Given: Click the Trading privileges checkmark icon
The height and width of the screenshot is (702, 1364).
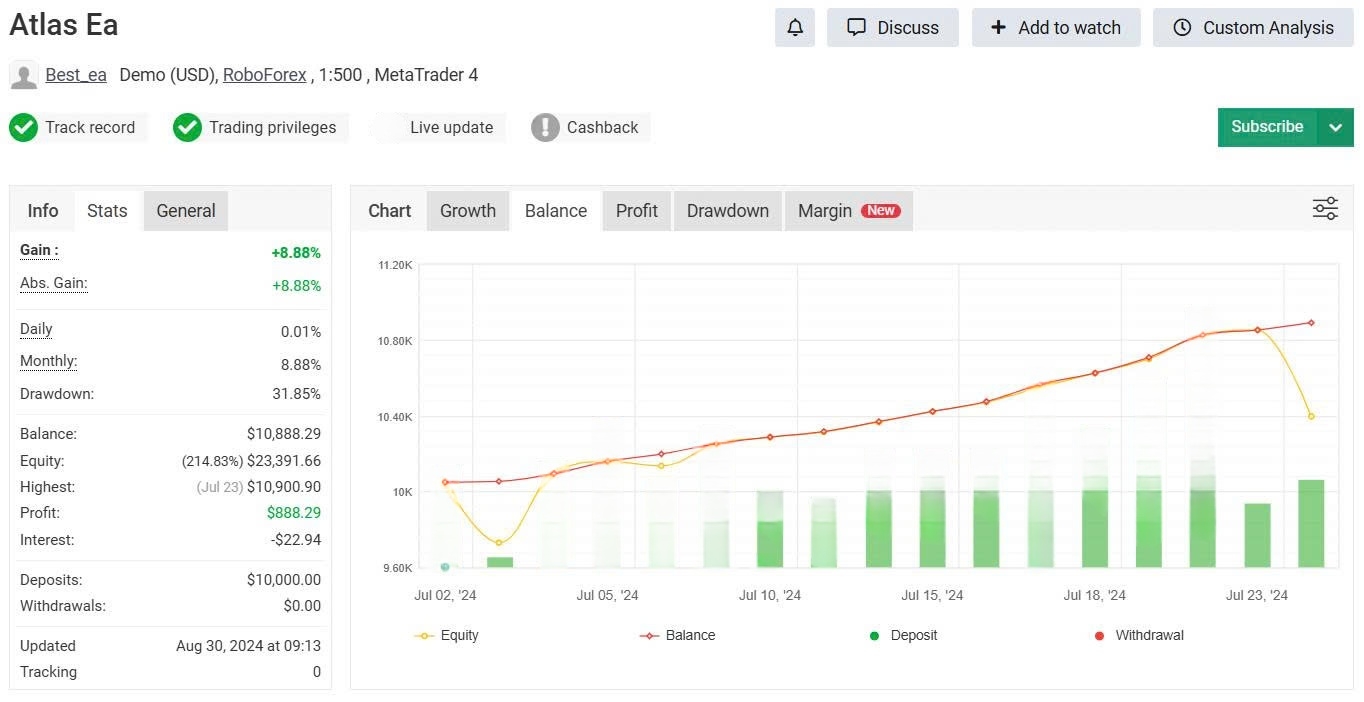Looking at the screenshot, I should point(187,127).
